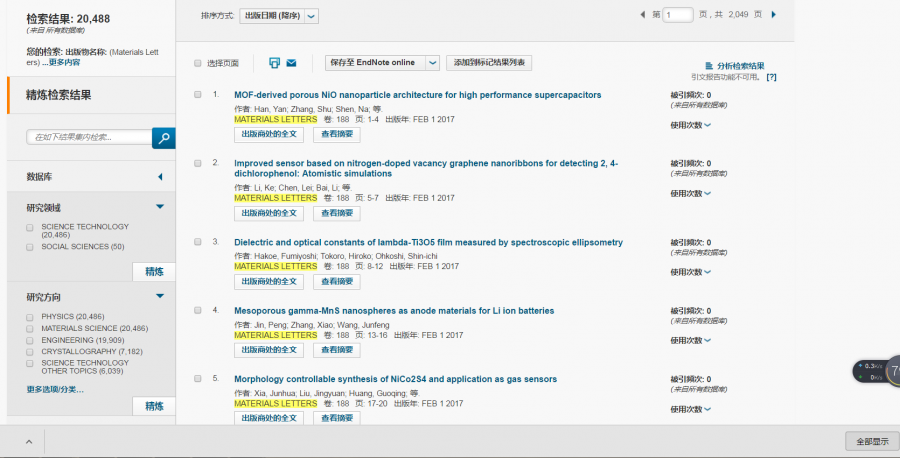
Task: Open 分析检索结果 analyze results
Action: [x=735, y=66]
